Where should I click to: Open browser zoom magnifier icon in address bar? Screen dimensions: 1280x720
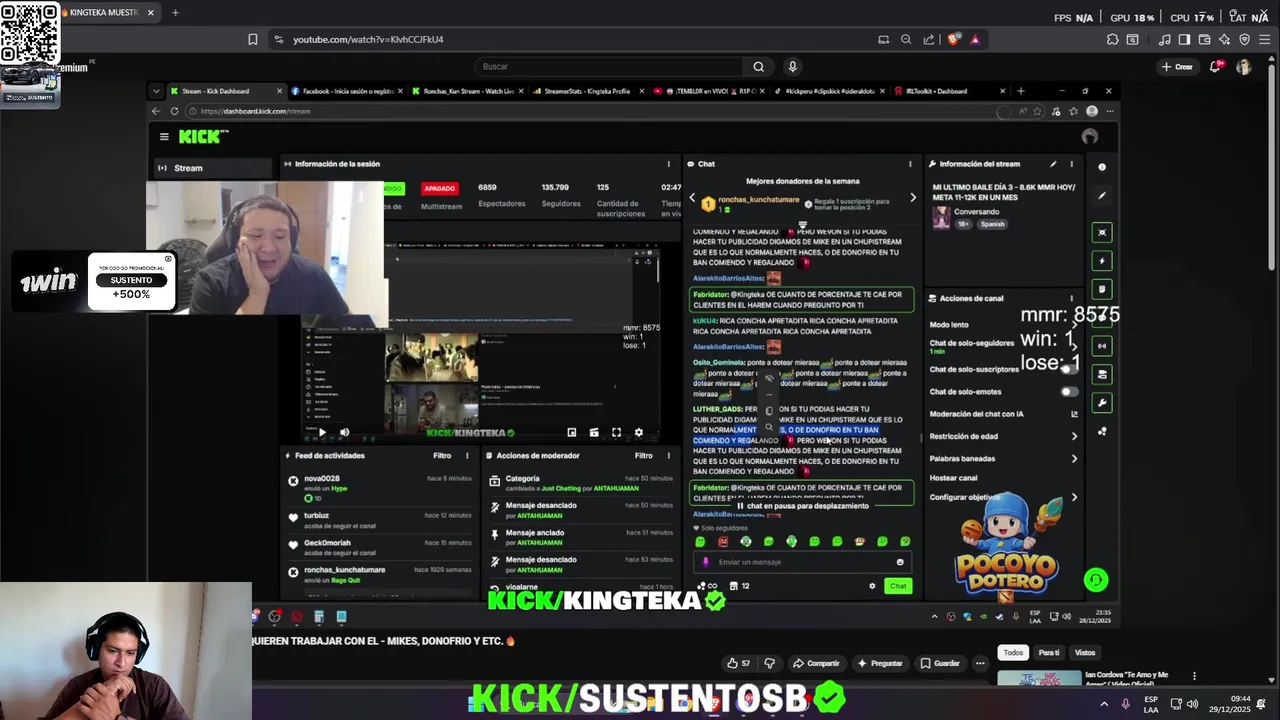coord(906,40)
